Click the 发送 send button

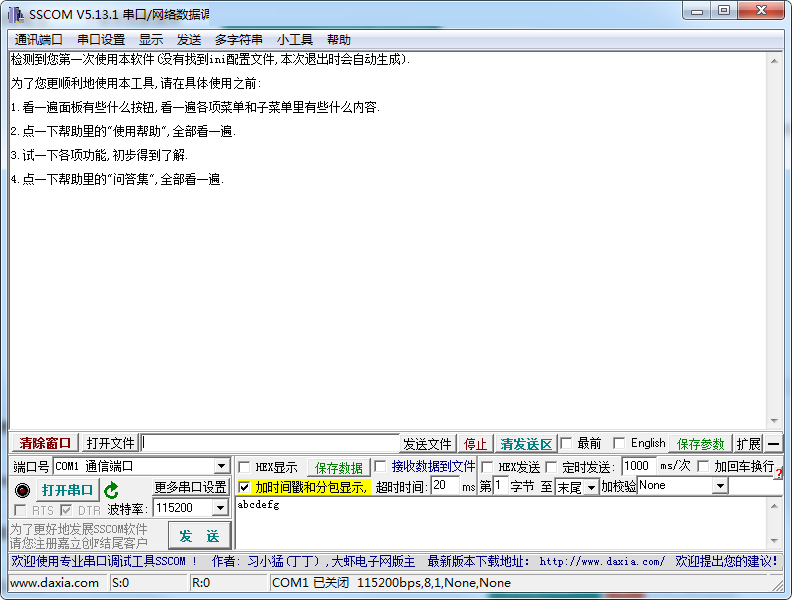coord(198,535)
